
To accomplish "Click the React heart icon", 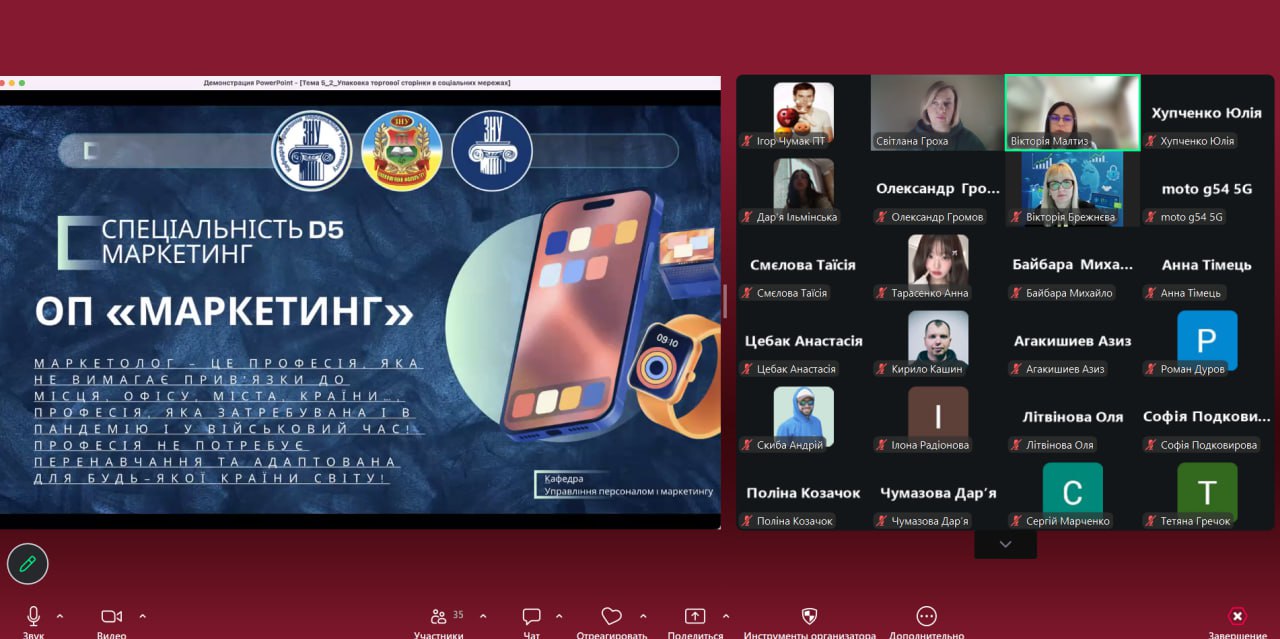I will (611, 616).
